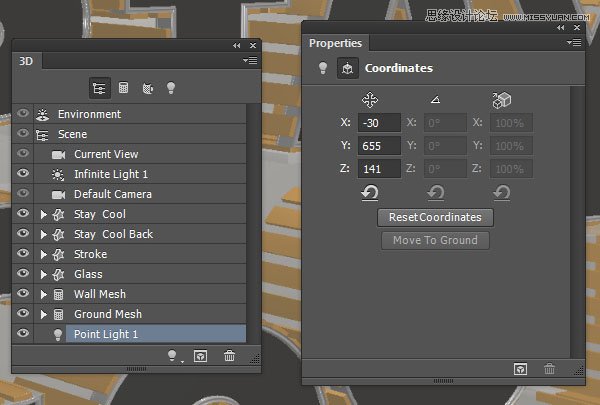The height and width of the screenshot is (405, 600).
Task: Click the rotation angle icon in Coordinates
Action: pos(435,100)
